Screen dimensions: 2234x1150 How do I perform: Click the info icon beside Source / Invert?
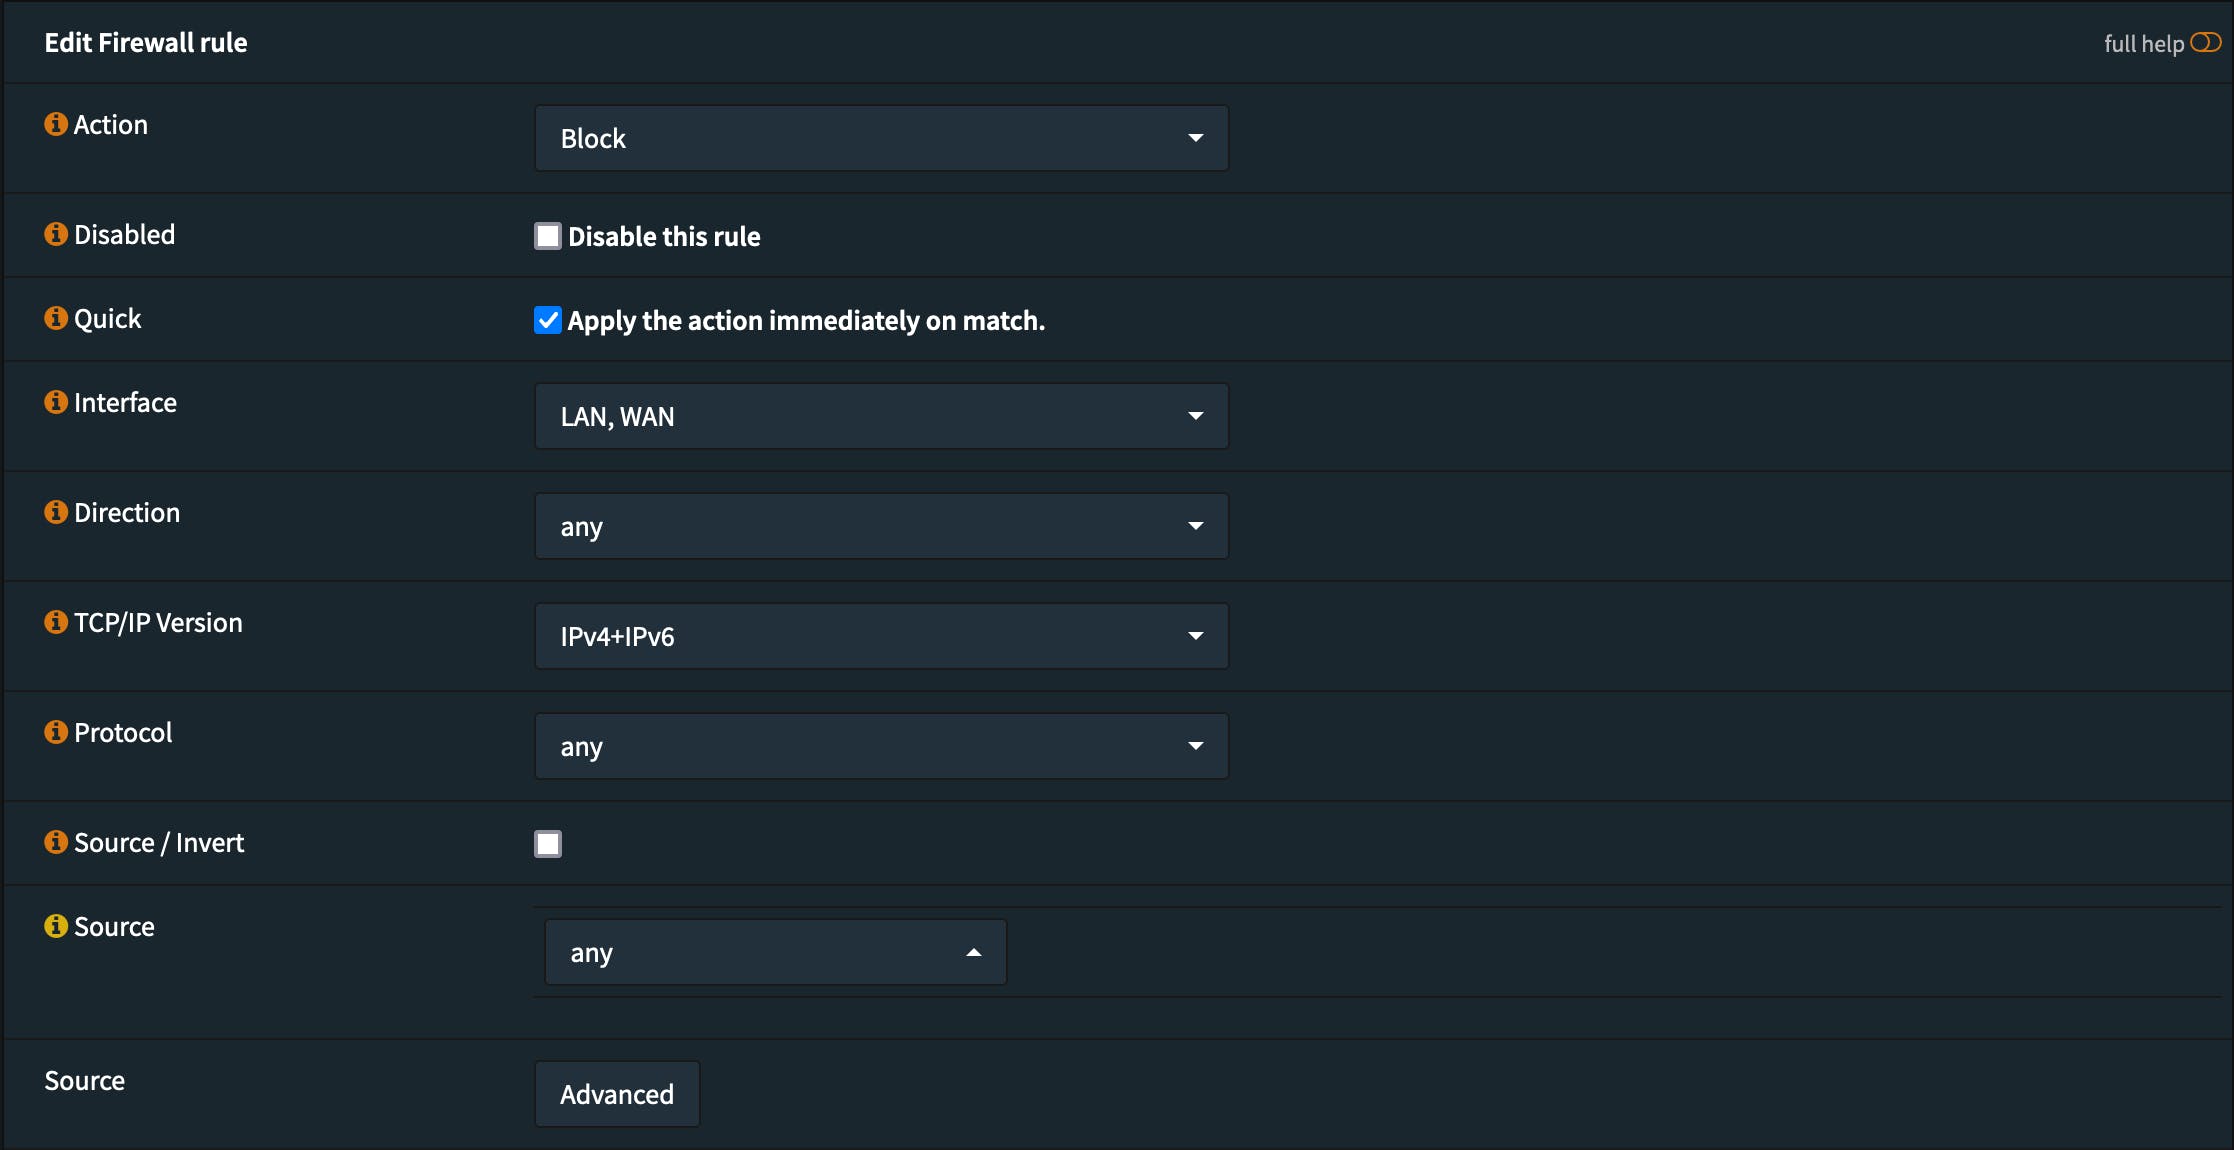tap(56, 842)
